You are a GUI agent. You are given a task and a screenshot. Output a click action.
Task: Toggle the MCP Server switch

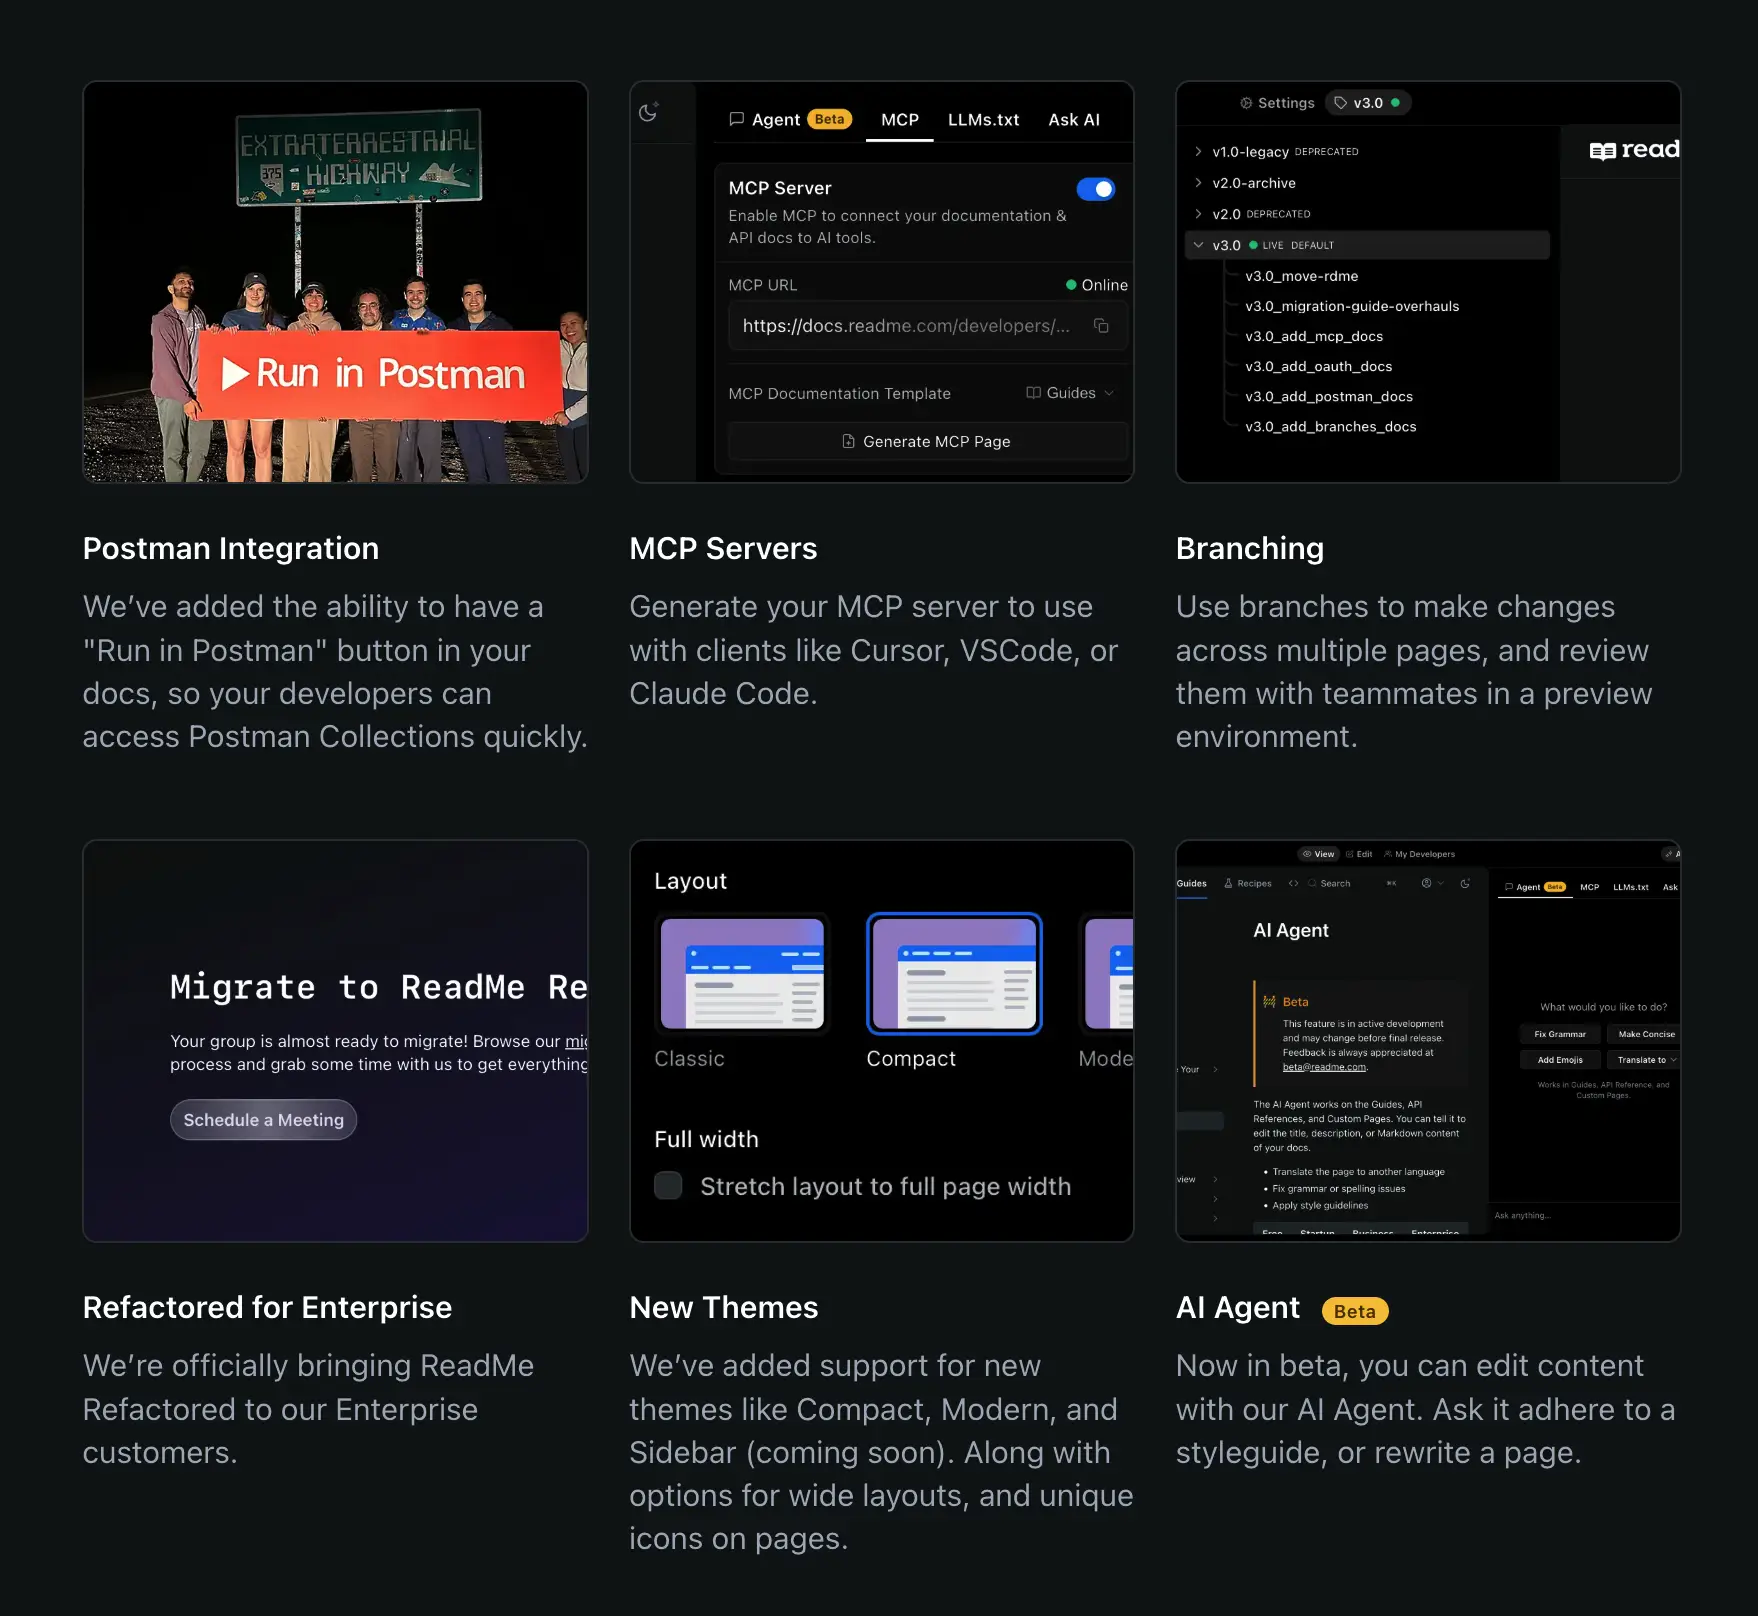click(1096, 189)
